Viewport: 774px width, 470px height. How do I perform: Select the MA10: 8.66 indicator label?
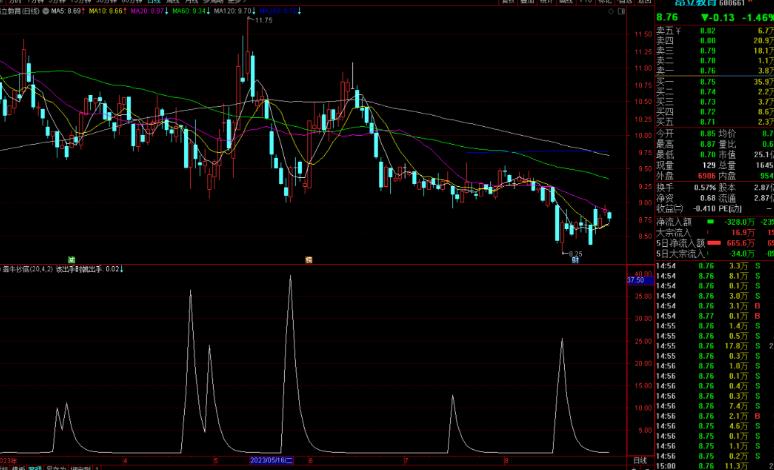click(x=107, y=11)
